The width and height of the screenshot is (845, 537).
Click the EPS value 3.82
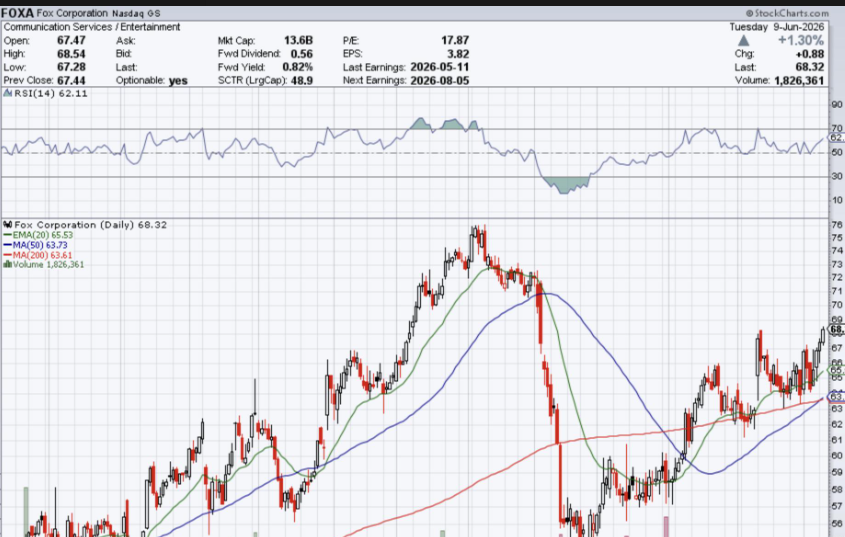458,54
